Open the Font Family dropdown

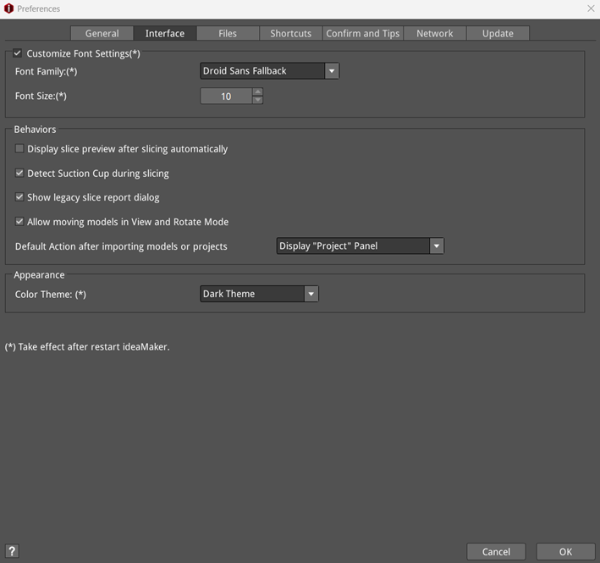click(x=269, y=71)
